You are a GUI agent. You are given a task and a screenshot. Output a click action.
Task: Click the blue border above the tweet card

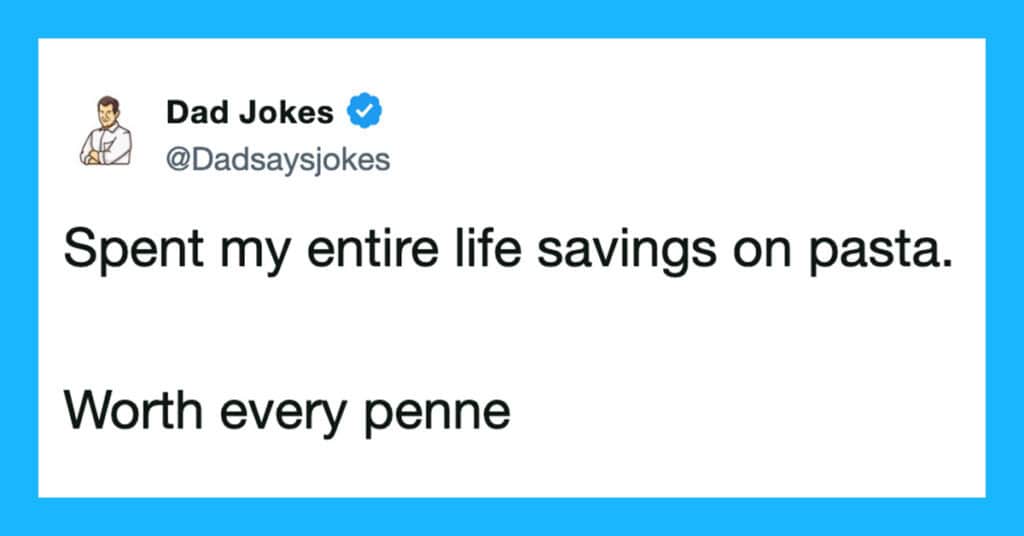512,18
